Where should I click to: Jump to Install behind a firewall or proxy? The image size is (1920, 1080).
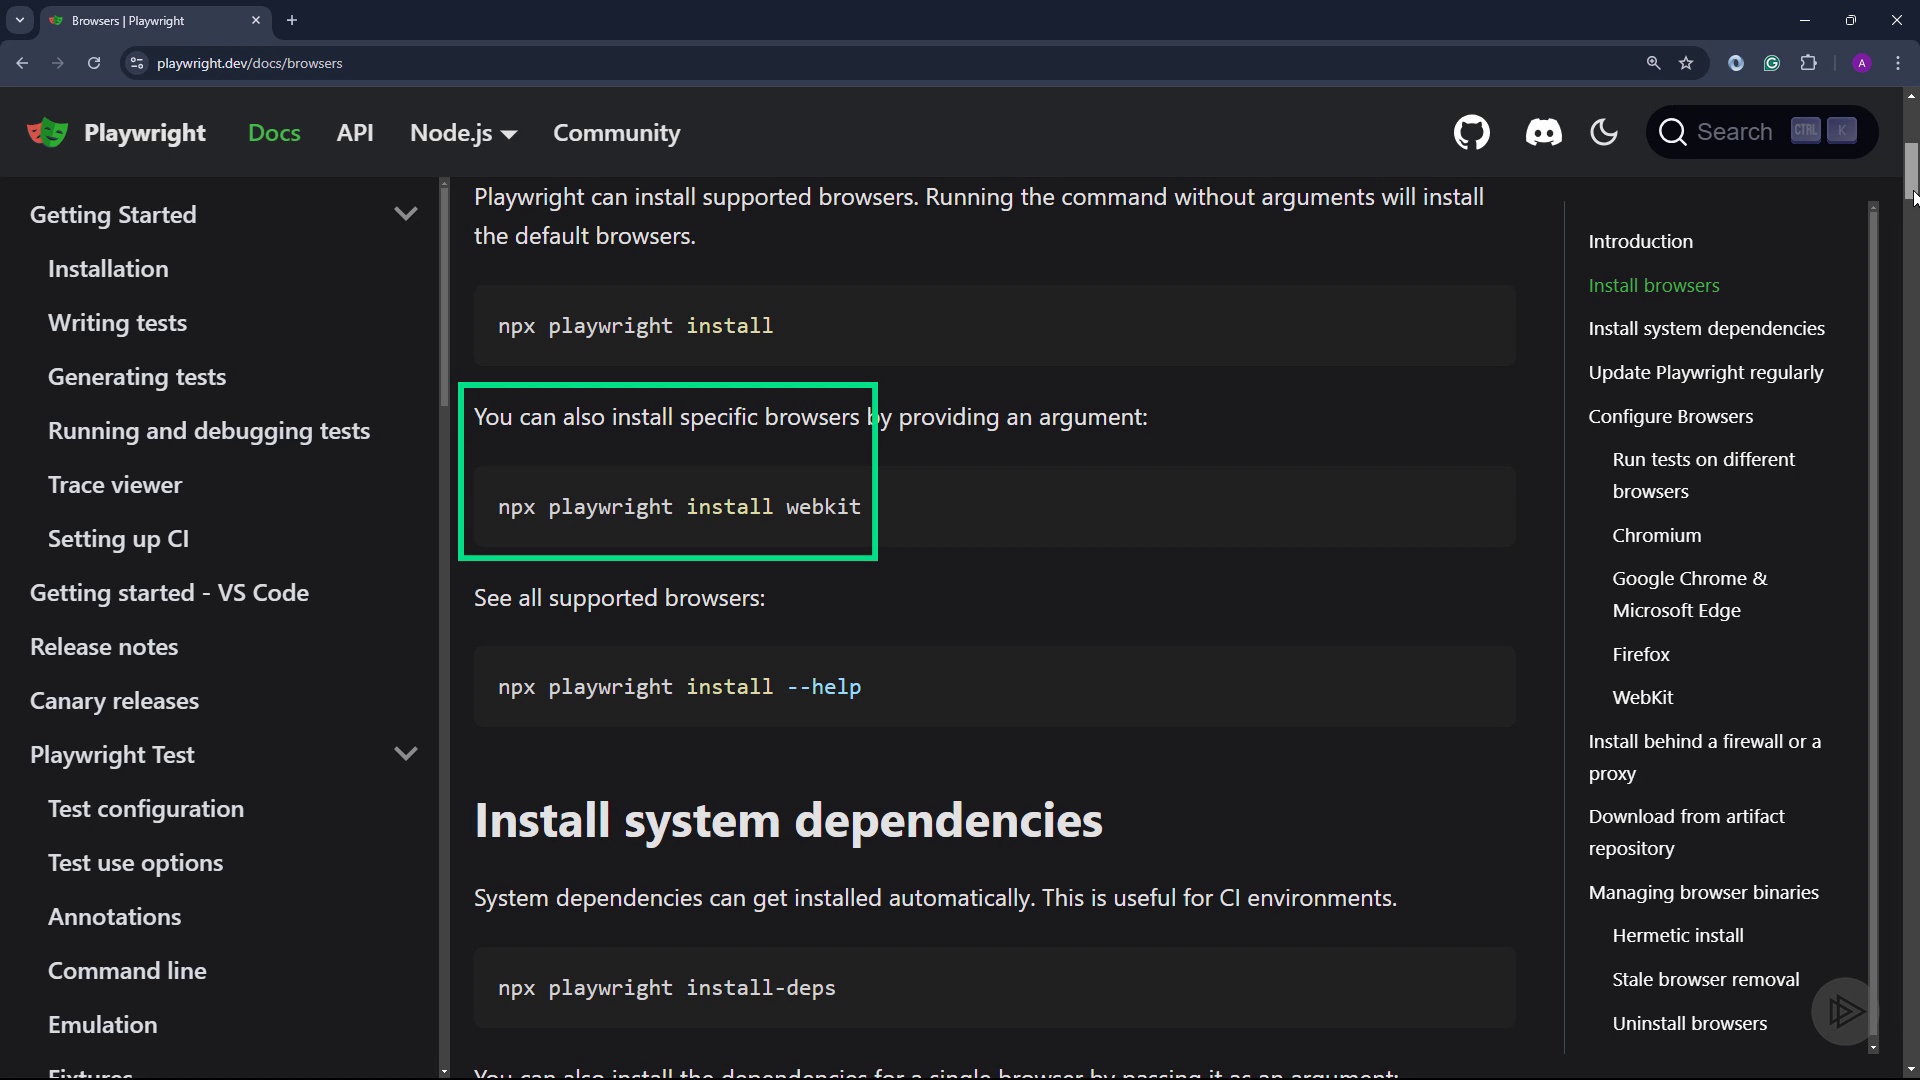(x=1704, y=757)
